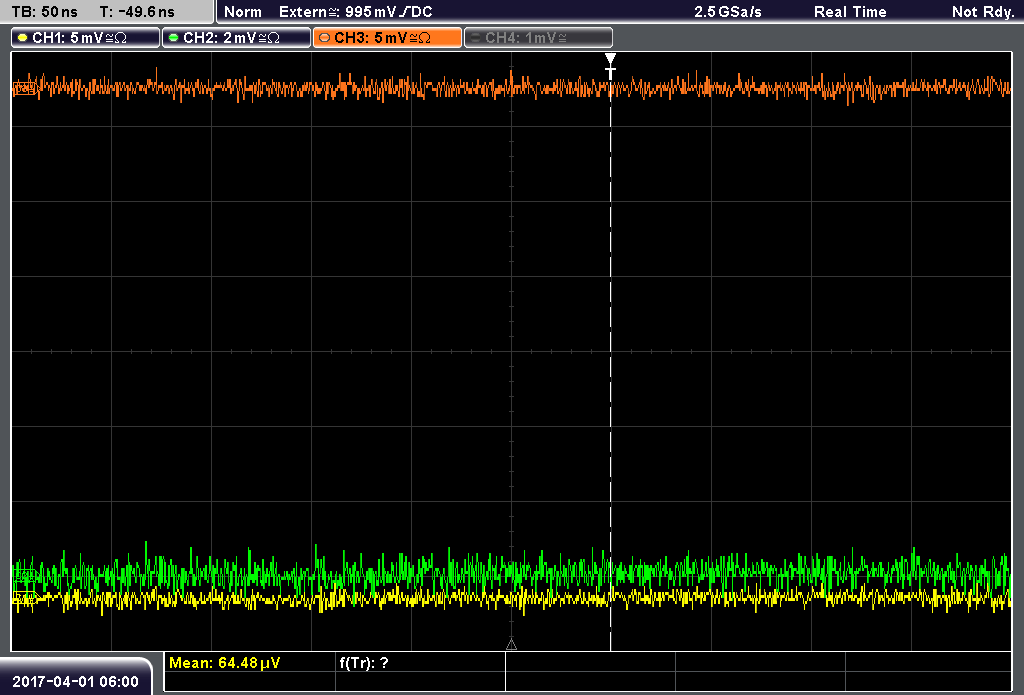Select the orange CH3: 5 mV tab
Screen dimensions: 1024x695
[387, 38]
